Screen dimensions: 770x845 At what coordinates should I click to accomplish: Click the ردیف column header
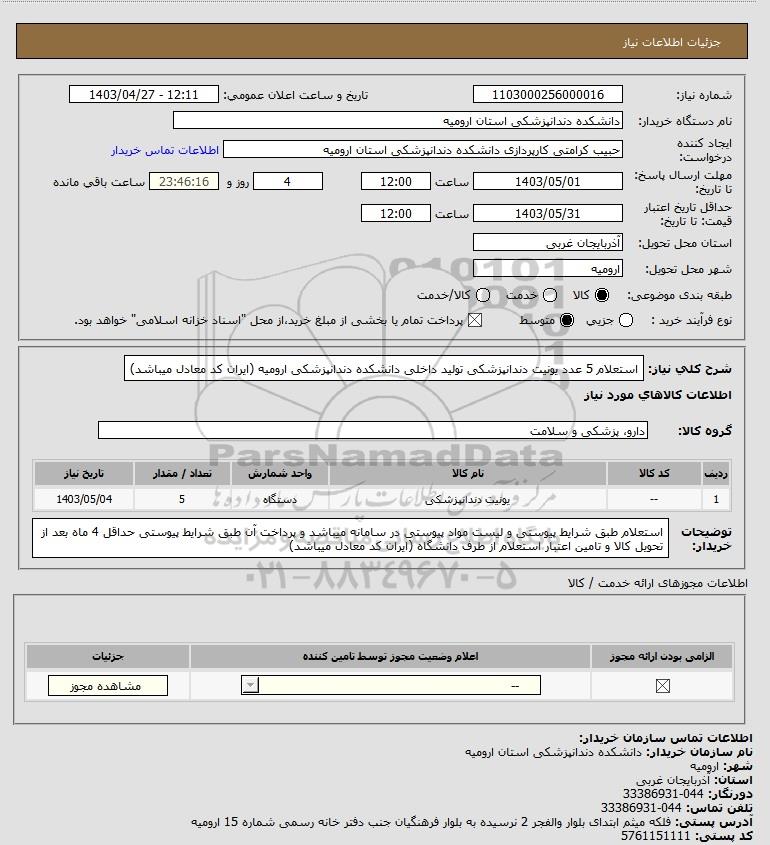coord(716,473)
